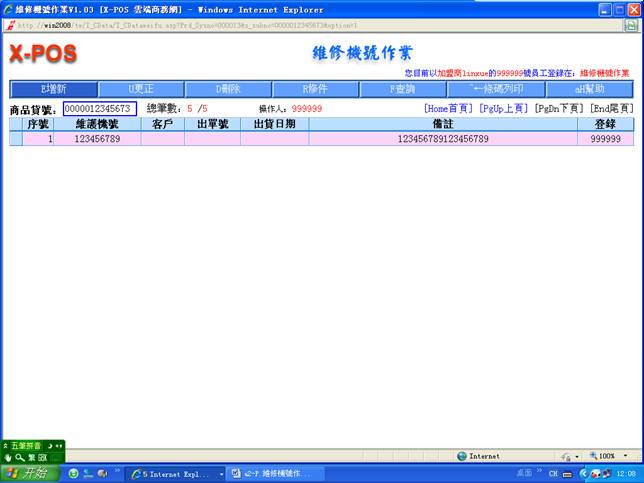The image size is (644, 483).
Task: Jump to End尾頁 link
Action: (x=610, y=108)
